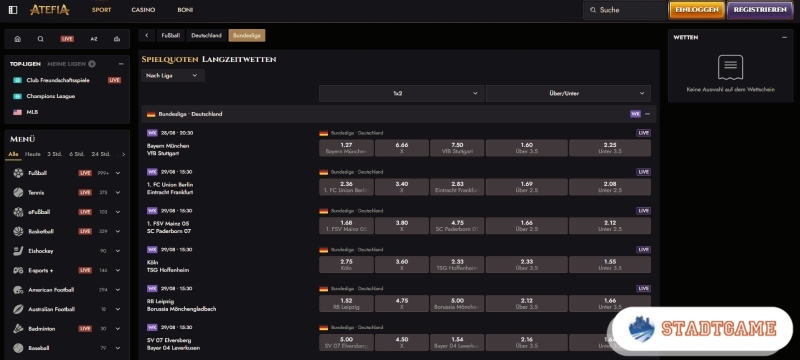
Task: Go back with the breadcrumb arrow
Action: point(146,35)
